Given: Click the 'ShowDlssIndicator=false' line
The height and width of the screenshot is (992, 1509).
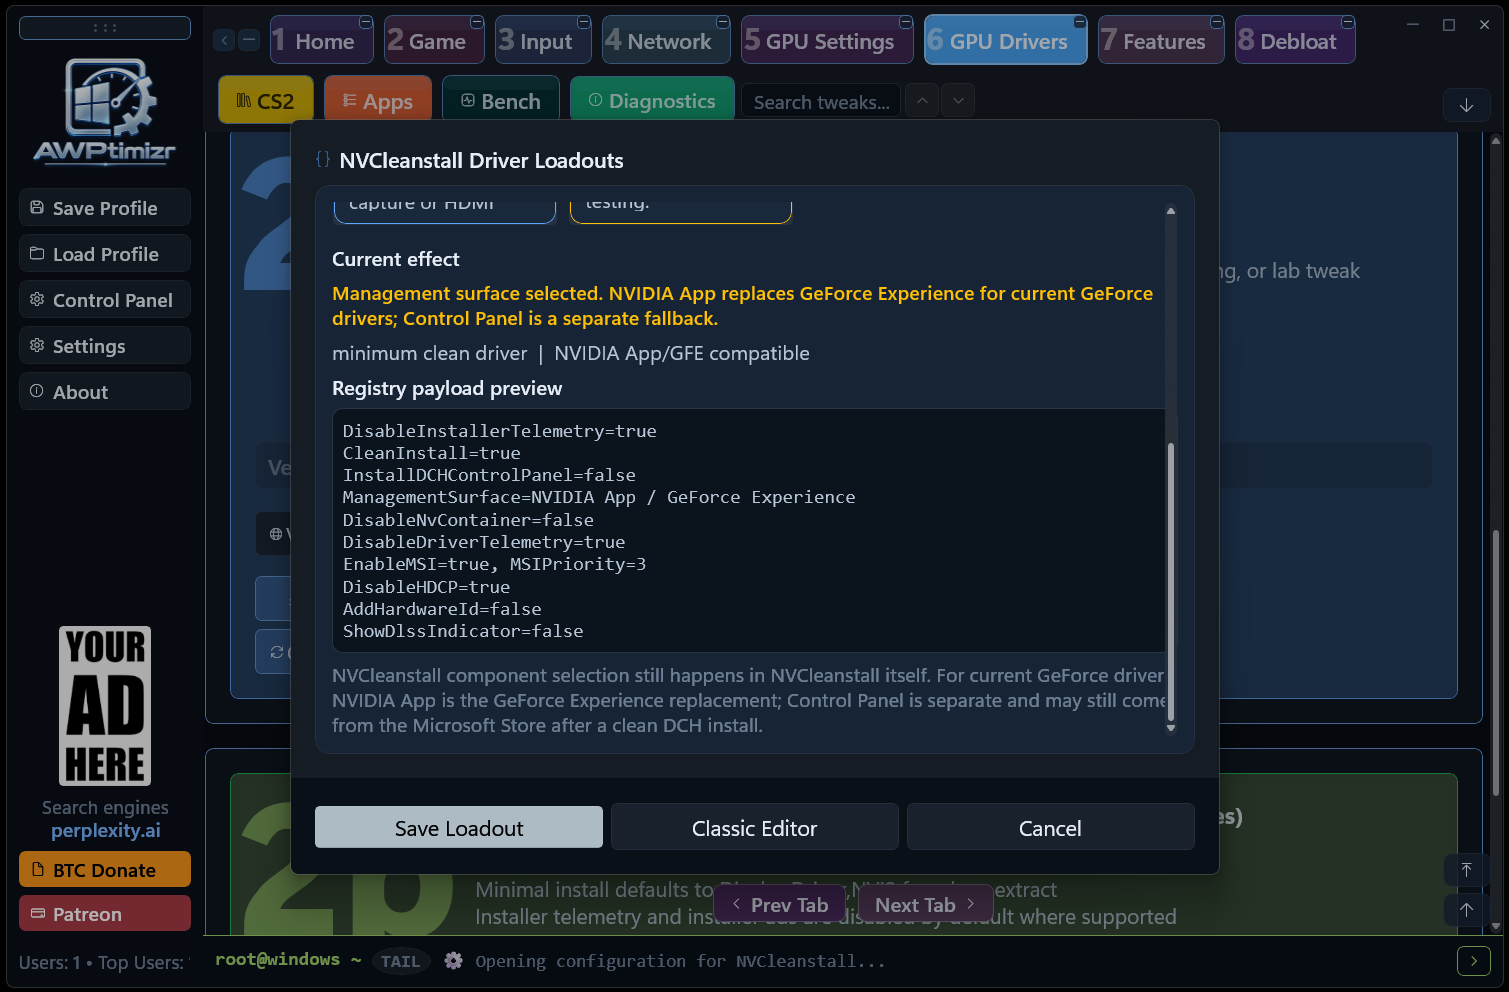Looking at the screenshot, I should pyautogui.click(x=463, y=631).
